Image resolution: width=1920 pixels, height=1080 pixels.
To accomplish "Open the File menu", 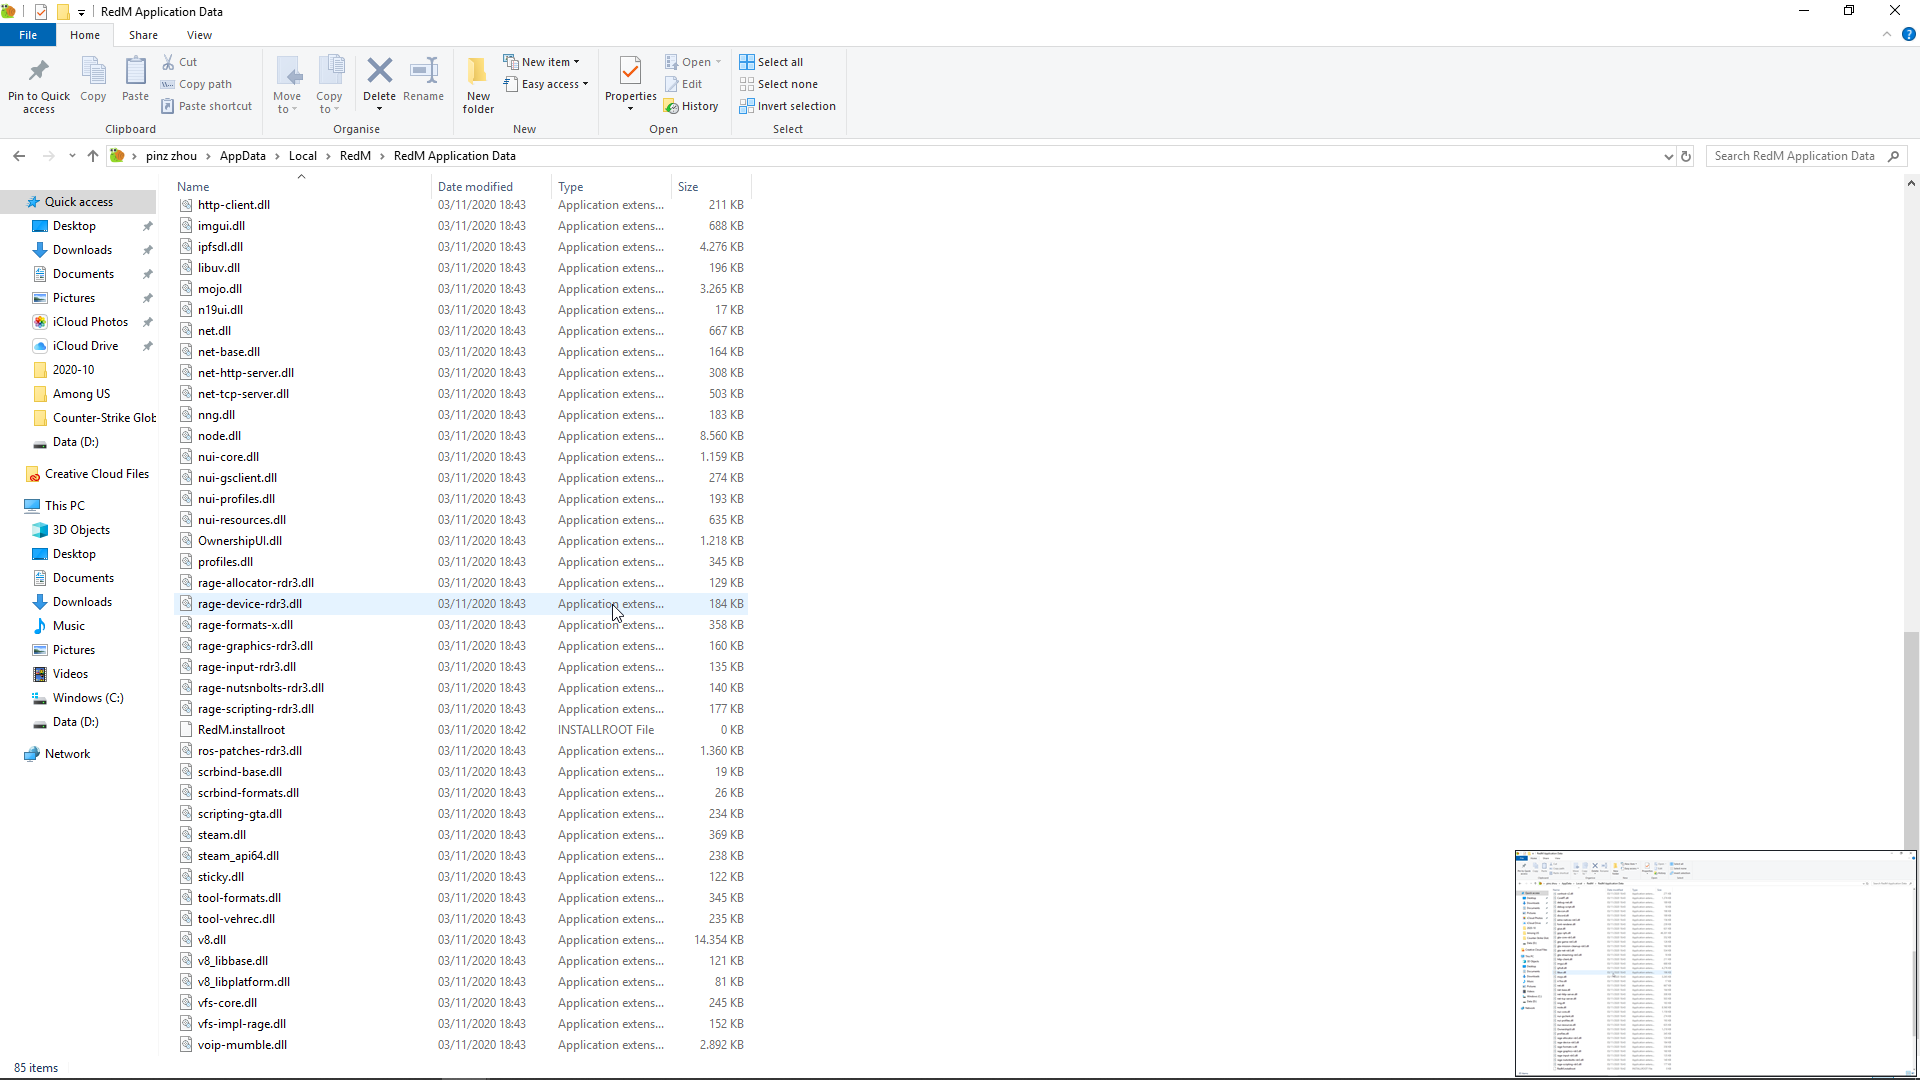I will tap(28, 34).
